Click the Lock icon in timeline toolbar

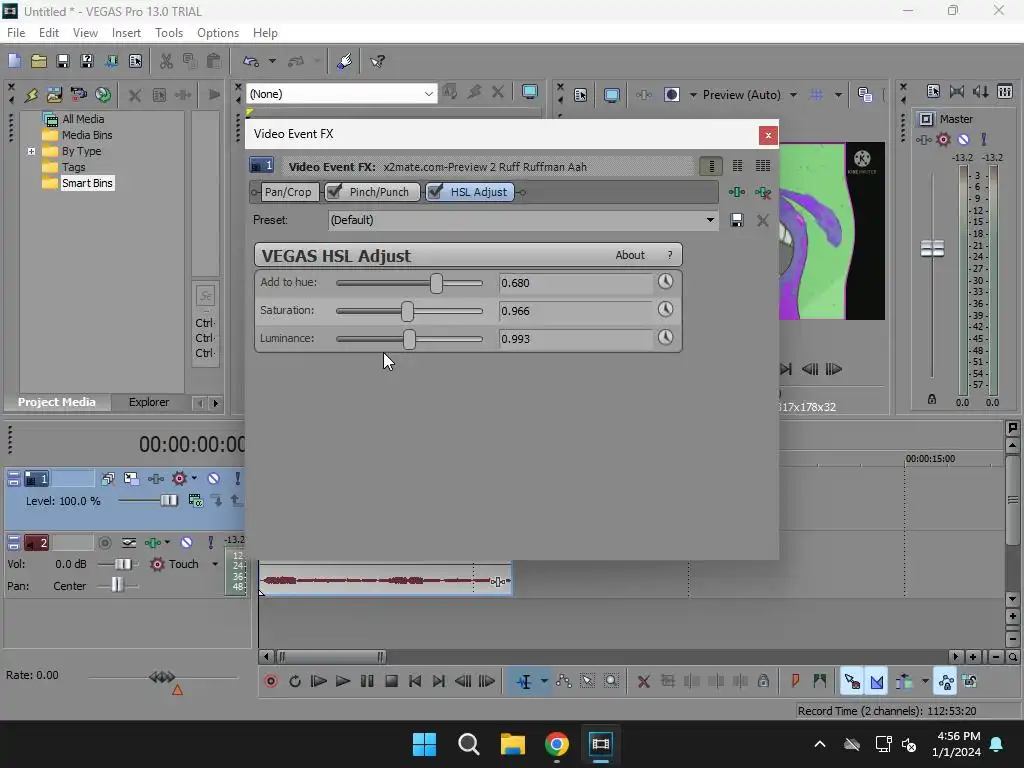click(763, 681)
